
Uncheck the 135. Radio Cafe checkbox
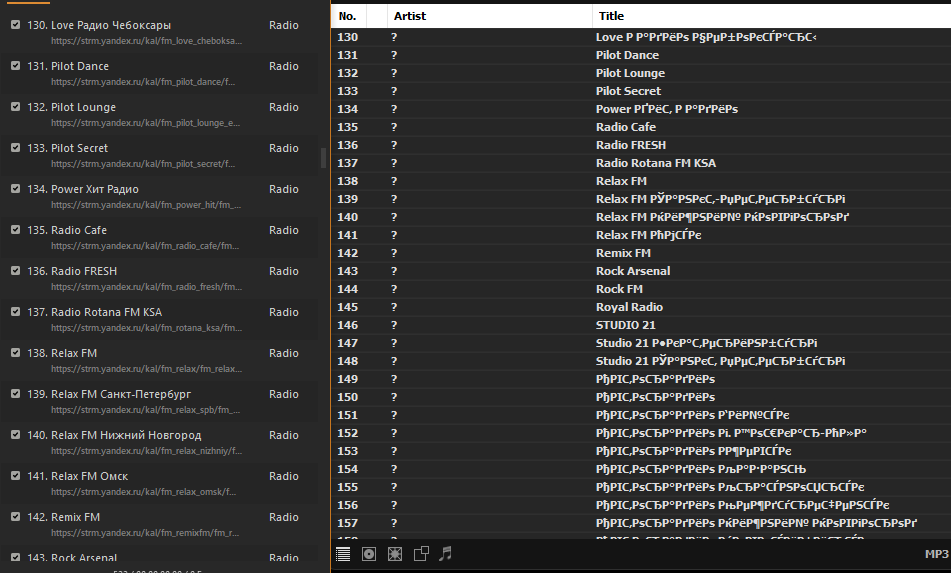(x=16, y=230)
